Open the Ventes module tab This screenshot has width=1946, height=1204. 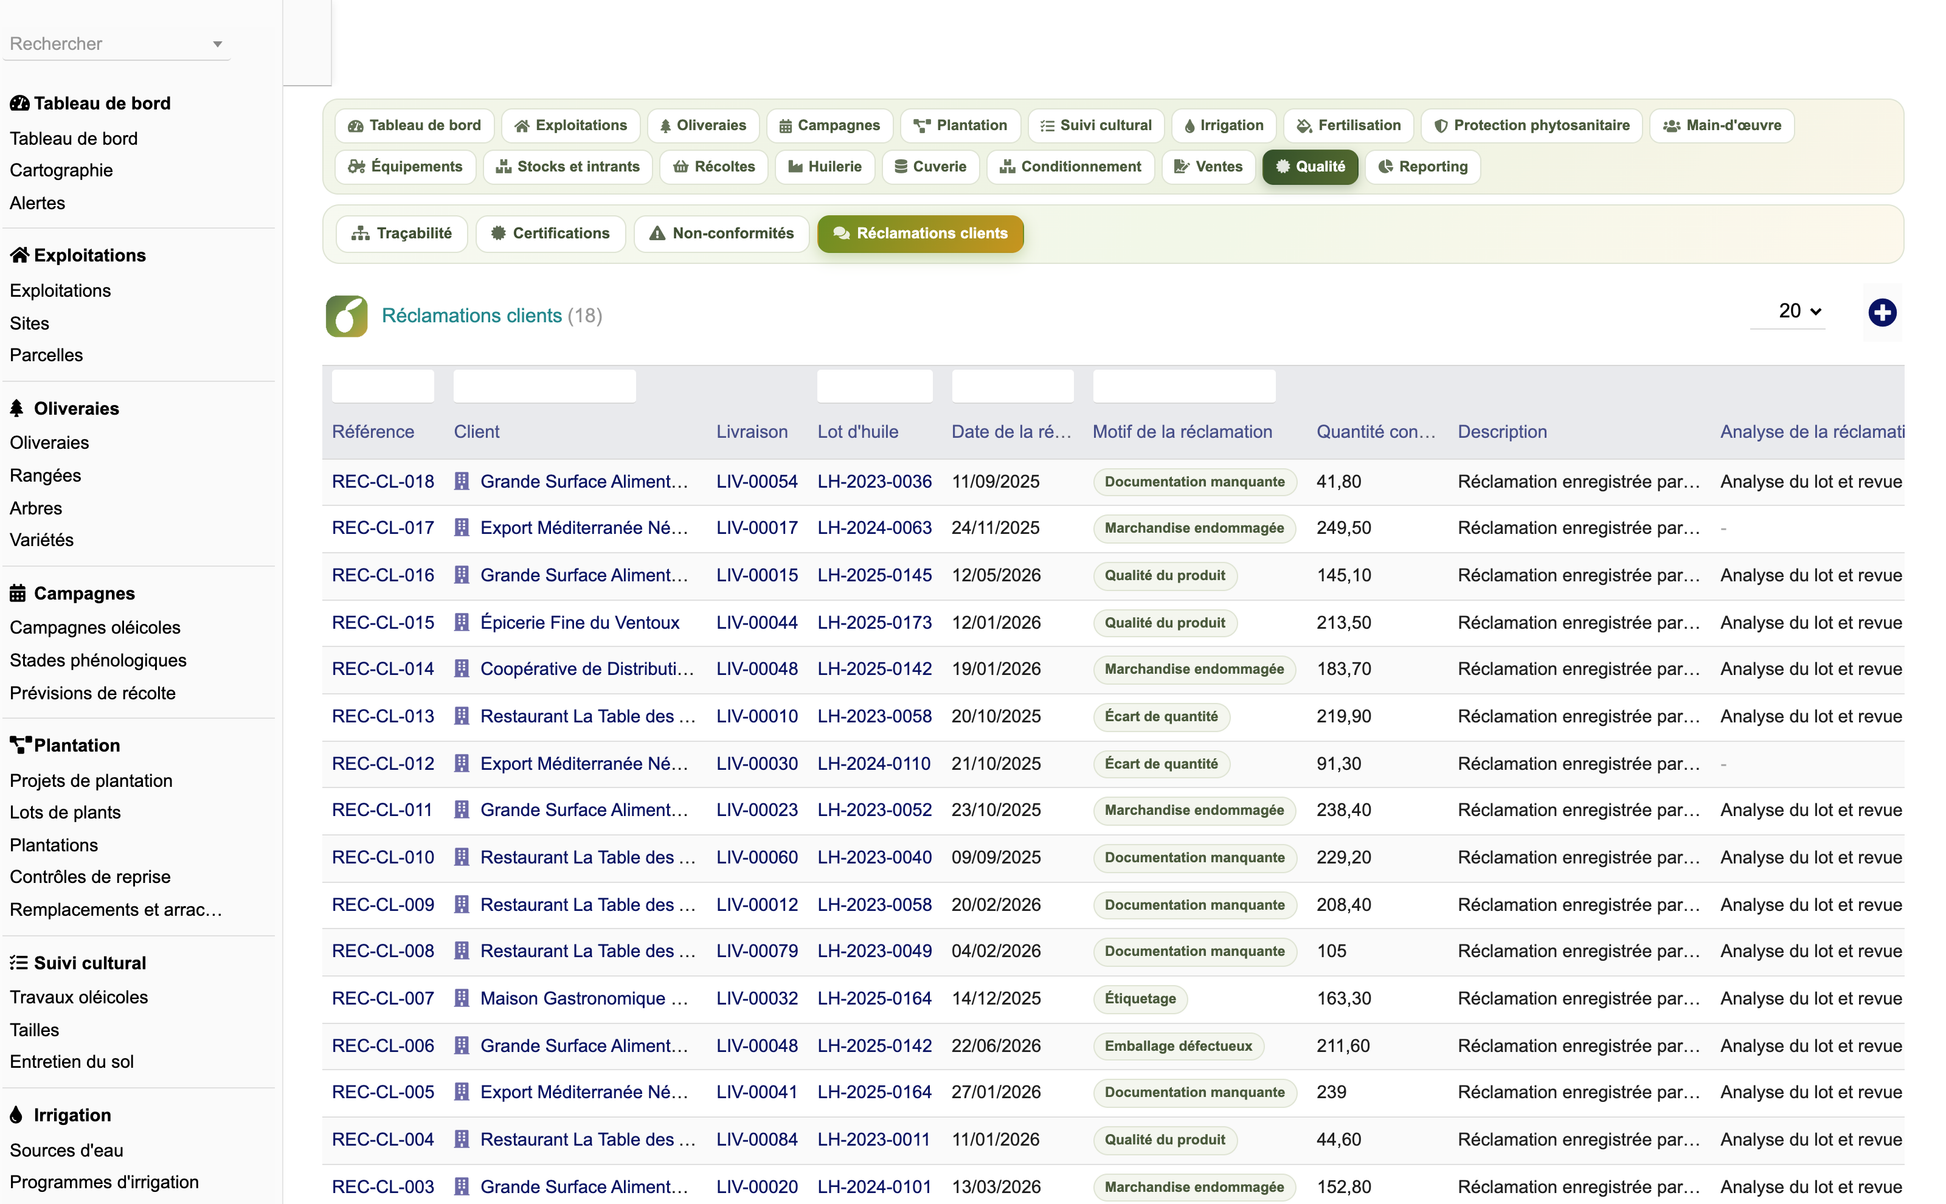pyautogui.click(x=1208, y=166)
